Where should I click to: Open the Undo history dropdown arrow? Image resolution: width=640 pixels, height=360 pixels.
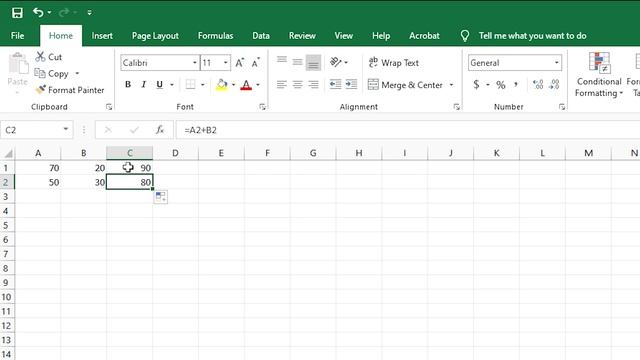pos(49,13)
